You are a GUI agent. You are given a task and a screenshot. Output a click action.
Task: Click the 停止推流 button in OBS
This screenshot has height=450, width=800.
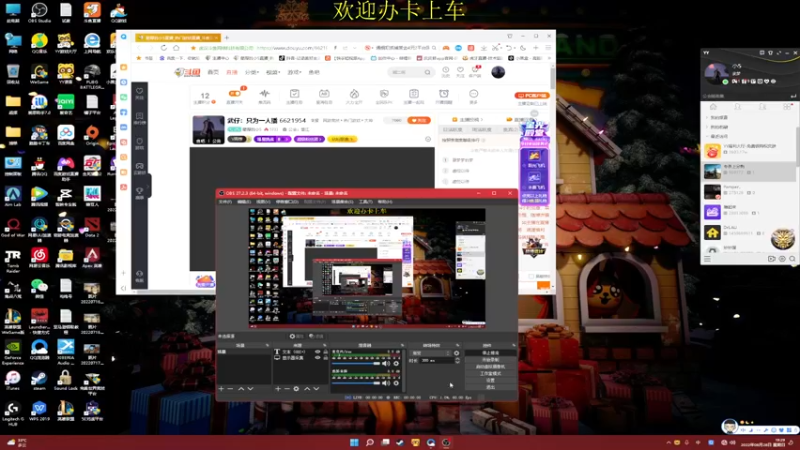pyautogui.click(x=490, y=353)
